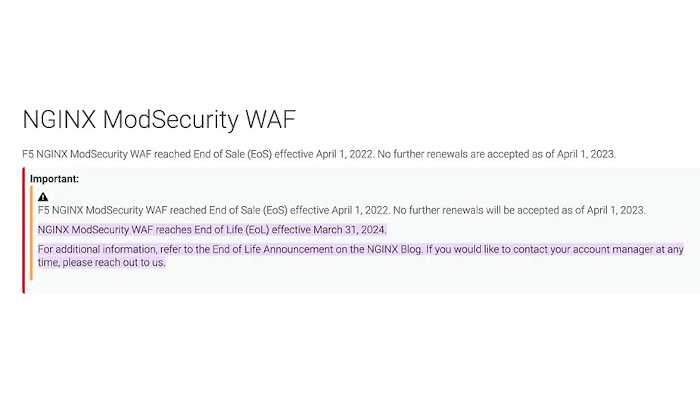Click the red vertical bar of the callout
The image size is (700, 400).
[x=24, y=230]
